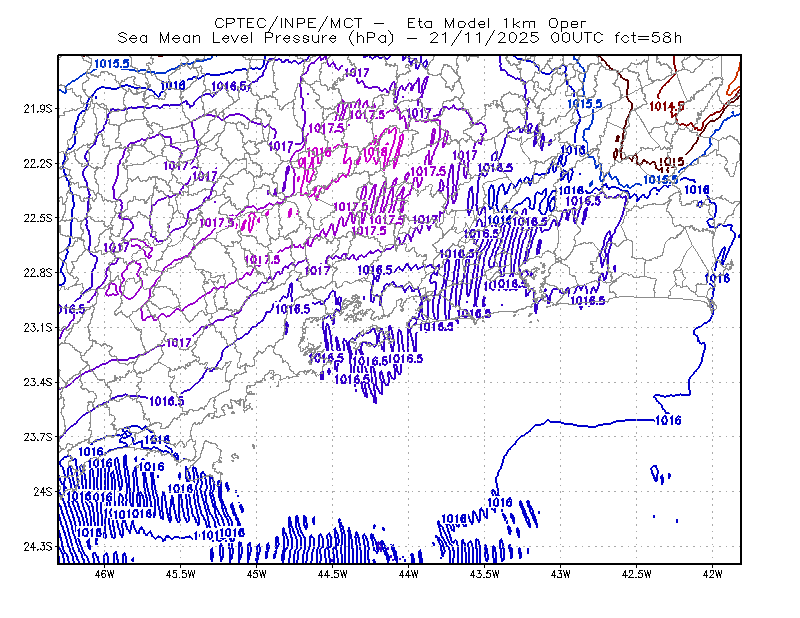Select the '23.4S' latitude axis label

[37, 382]
